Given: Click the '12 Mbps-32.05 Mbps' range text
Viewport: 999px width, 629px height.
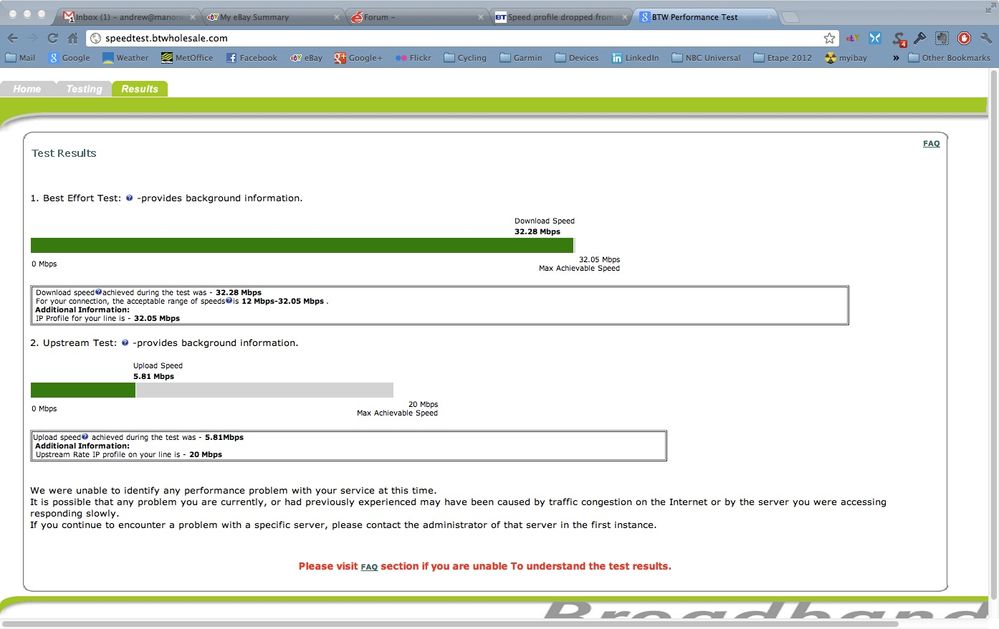Looking at the screenshot, I should [282, 301].
